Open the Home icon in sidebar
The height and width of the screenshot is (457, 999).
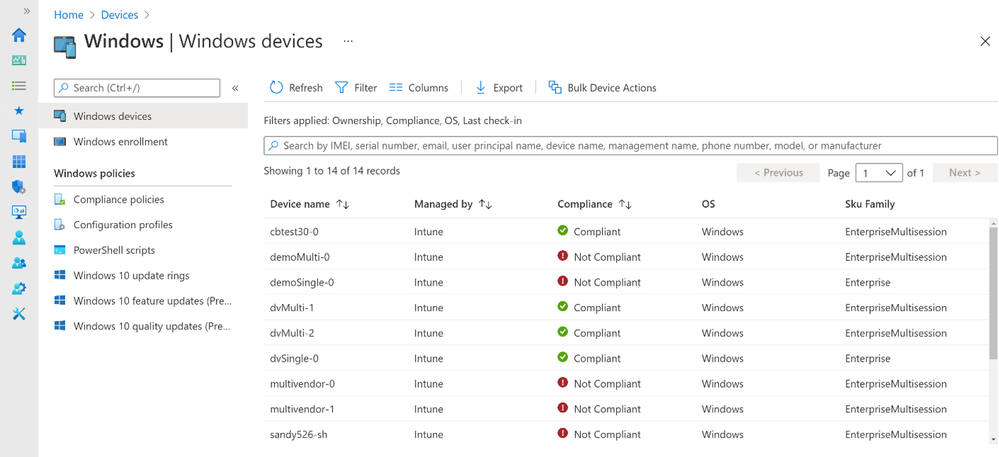tap(19, 35)
